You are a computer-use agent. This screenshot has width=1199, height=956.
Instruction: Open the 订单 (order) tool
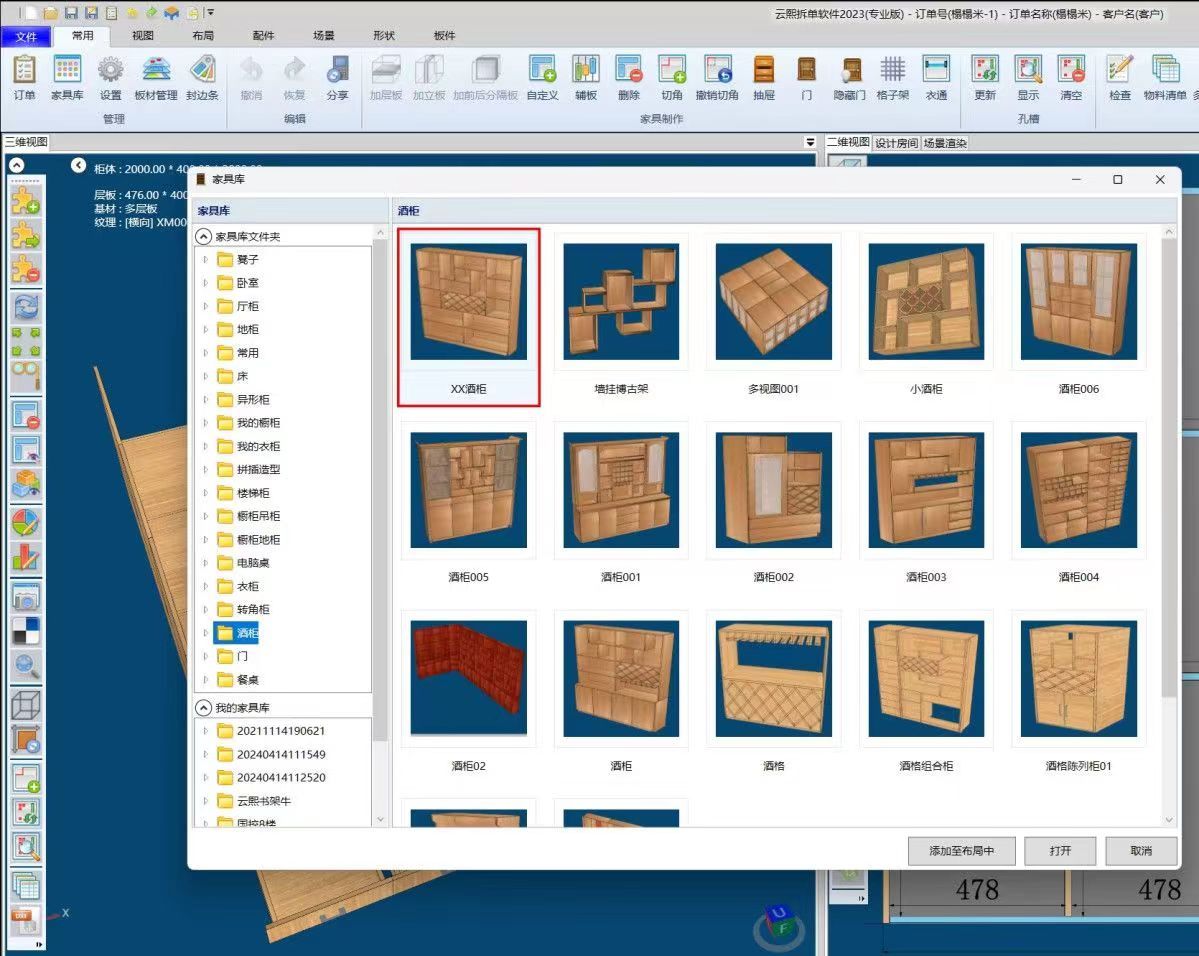(x=24, y=78)
